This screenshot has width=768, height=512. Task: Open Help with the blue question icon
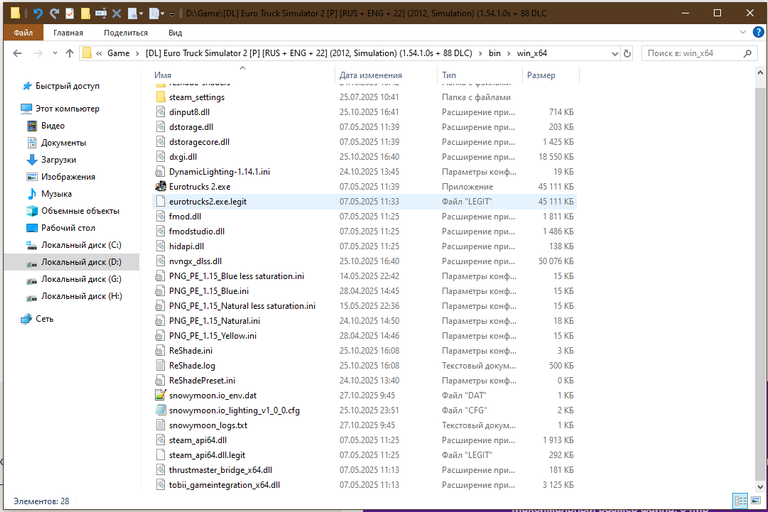(758, 32)
